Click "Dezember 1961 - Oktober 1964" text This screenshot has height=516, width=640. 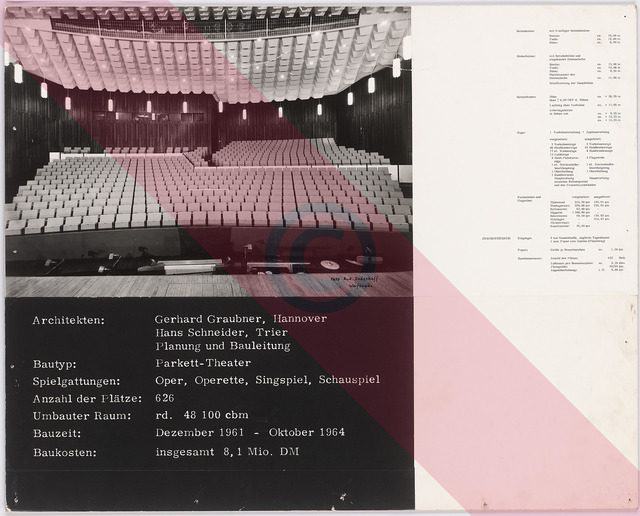(250, 433)
